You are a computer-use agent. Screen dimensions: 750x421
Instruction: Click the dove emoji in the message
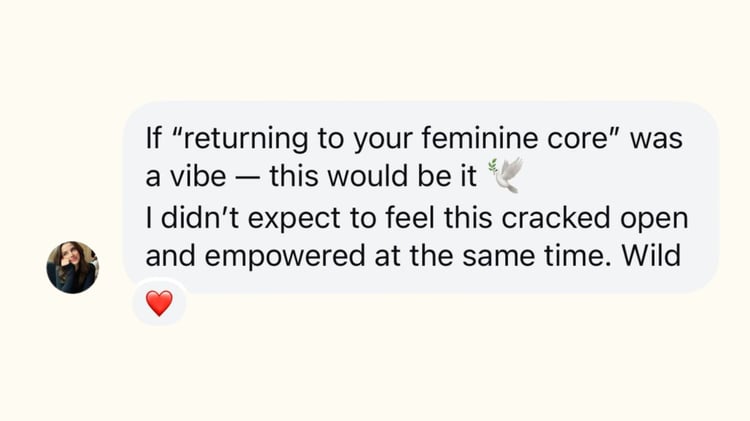[x=505, y=177]
